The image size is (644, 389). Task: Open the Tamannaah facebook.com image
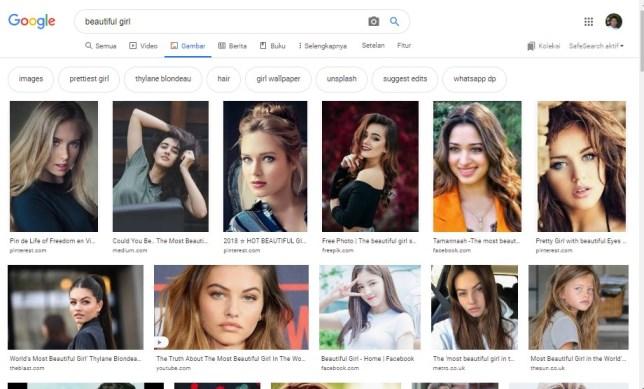477,166
